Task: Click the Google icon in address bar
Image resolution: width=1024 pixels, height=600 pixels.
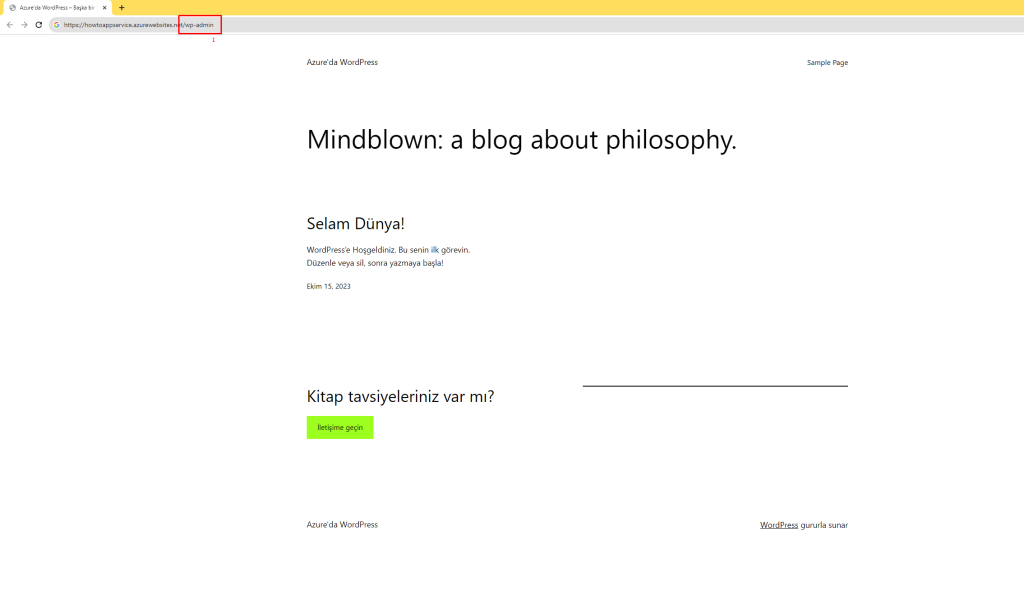Action: point(57,24)
